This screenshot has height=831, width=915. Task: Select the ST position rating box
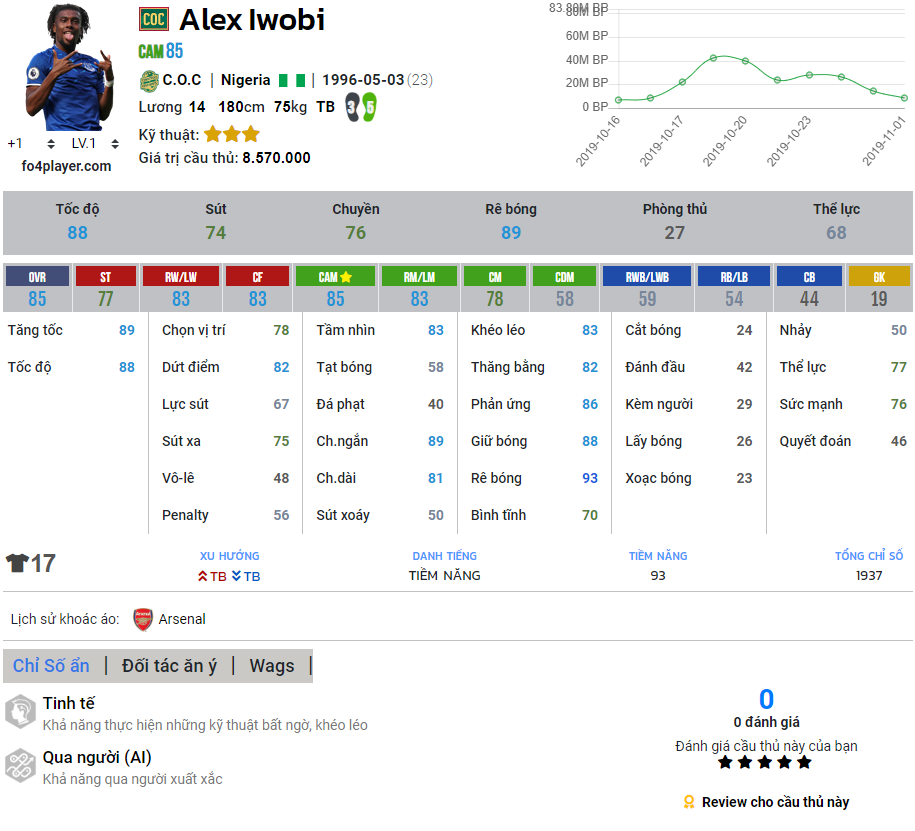click(x=106, y=288)
